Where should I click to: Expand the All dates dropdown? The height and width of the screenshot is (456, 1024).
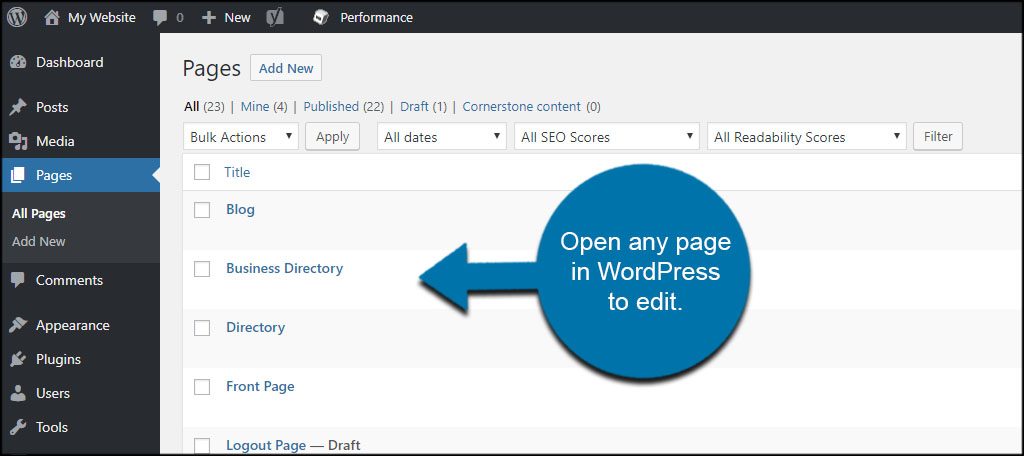point(441,137)
